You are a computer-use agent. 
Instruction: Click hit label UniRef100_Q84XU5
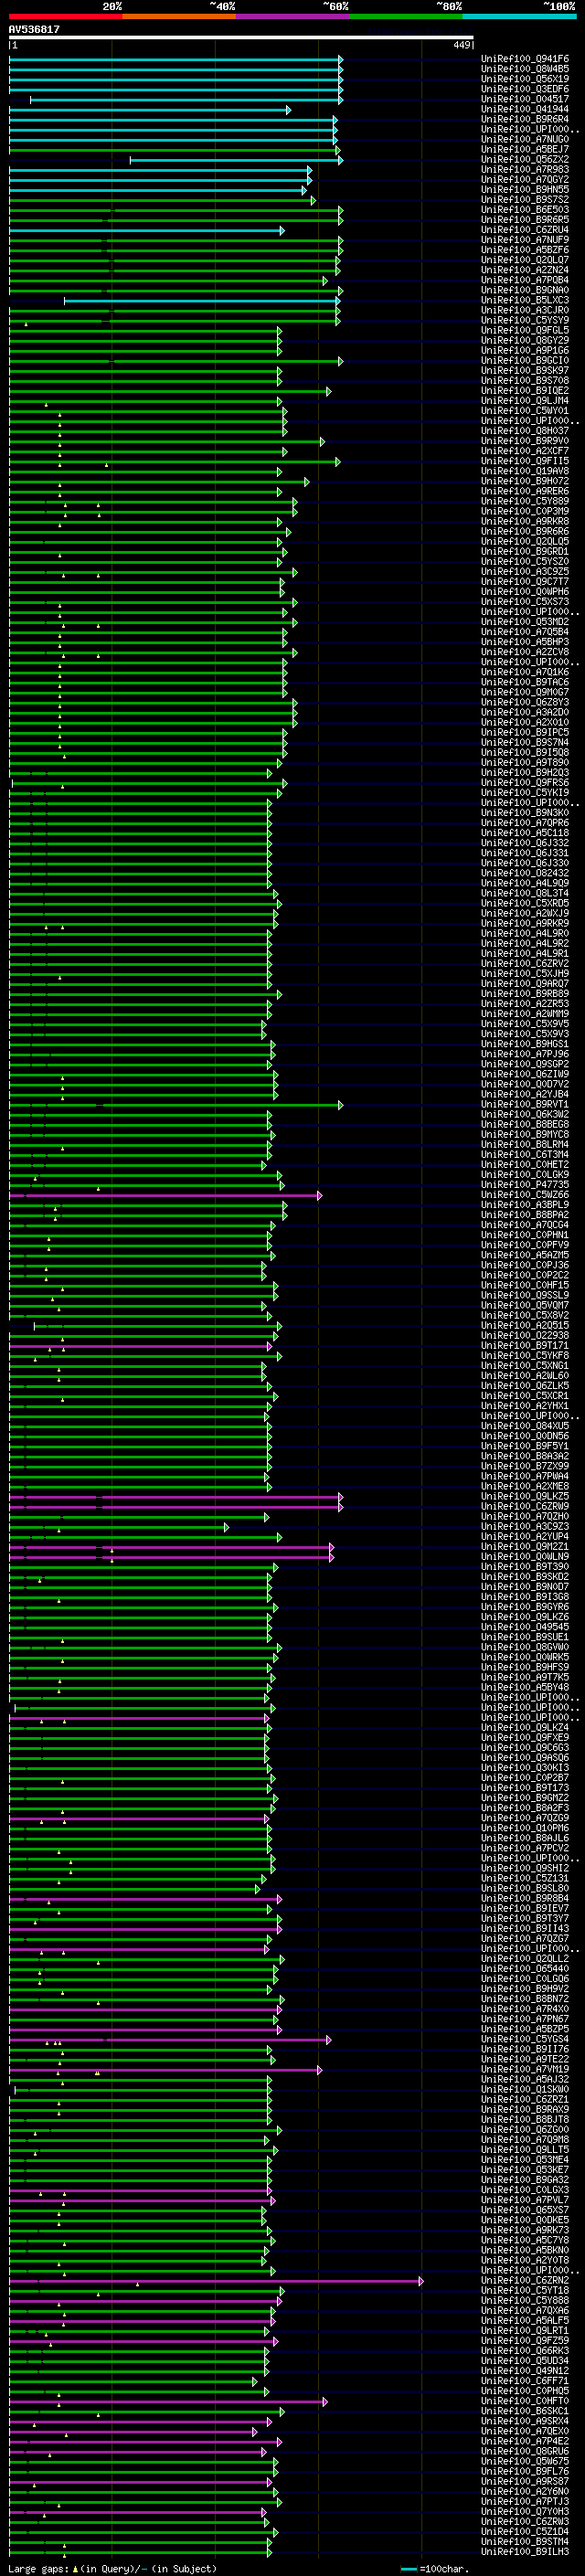tap(525, 1426)
